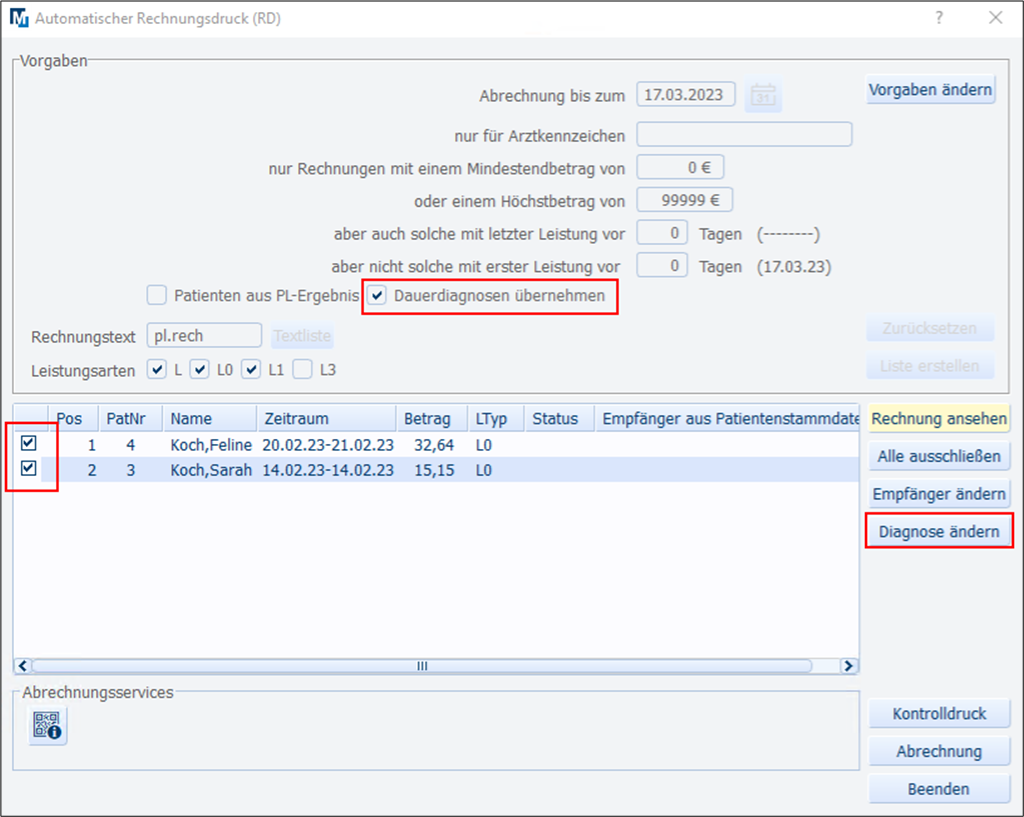The image size is (1024, 817).
Task: Sort by the Zeitraum column header
Action: [x=327, y=419]
